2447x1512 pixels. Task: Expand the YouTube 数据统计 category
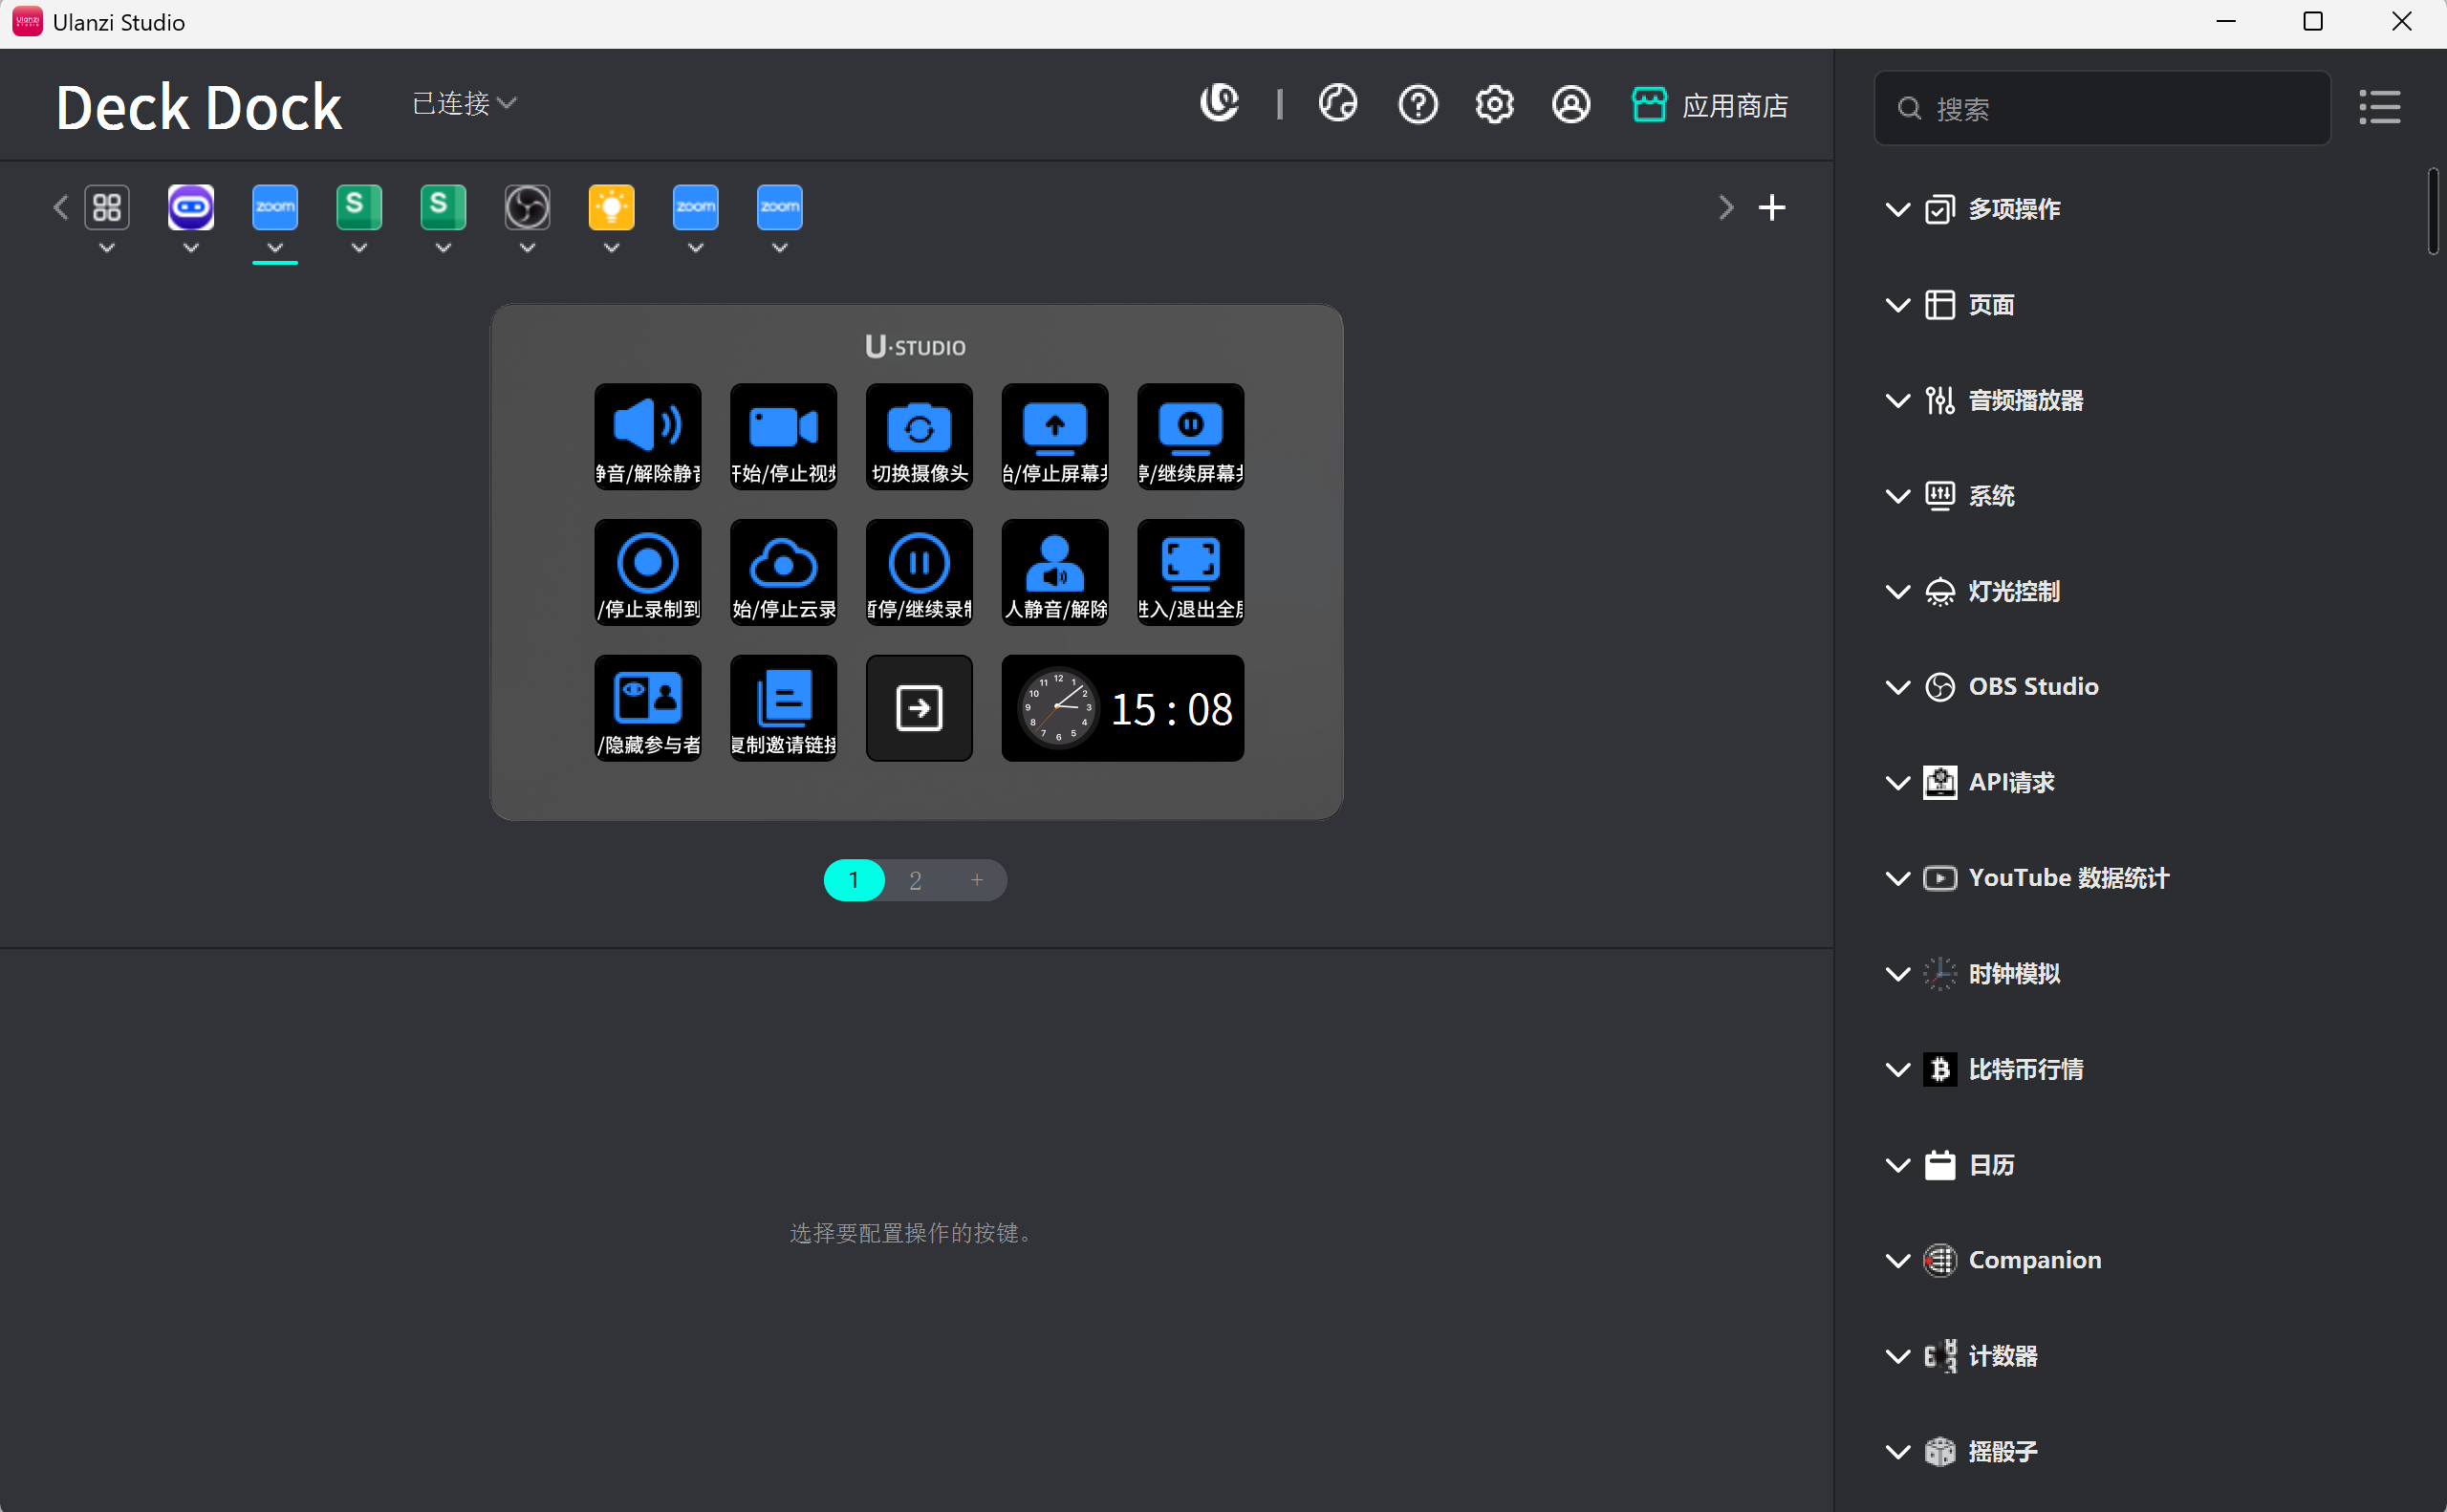pyautogui.click(x=2067, y=878)
